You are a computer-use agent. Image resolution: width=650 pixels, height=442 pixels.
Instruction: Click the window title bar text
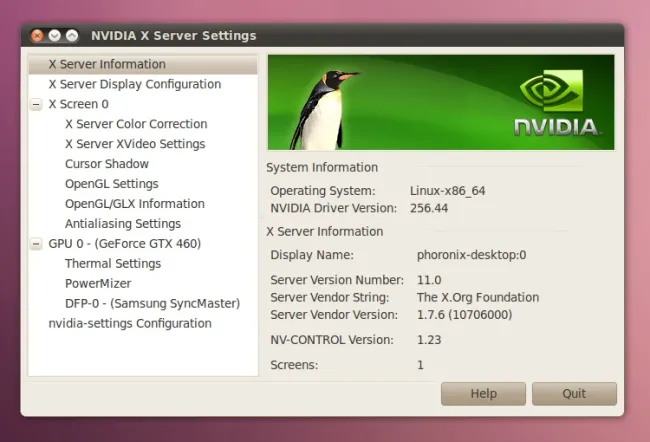pos(173,35)
